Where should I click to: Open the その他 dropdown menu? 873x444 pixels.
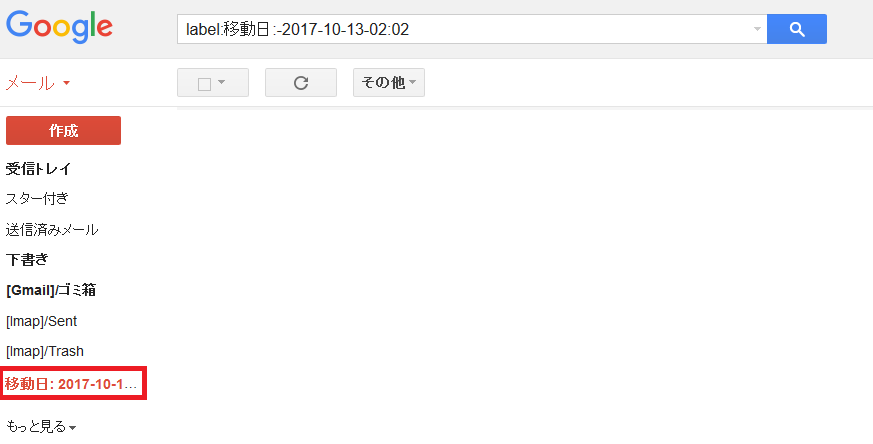389,82
